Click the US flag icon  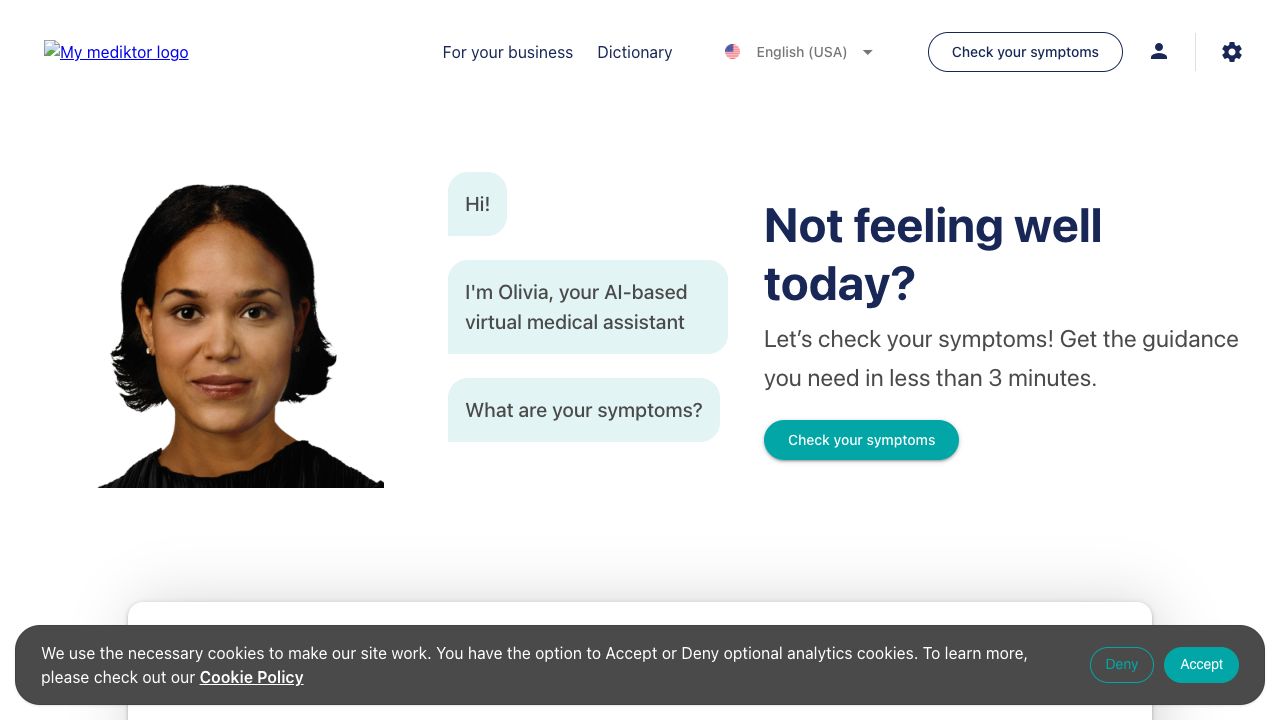pos(732,52)
